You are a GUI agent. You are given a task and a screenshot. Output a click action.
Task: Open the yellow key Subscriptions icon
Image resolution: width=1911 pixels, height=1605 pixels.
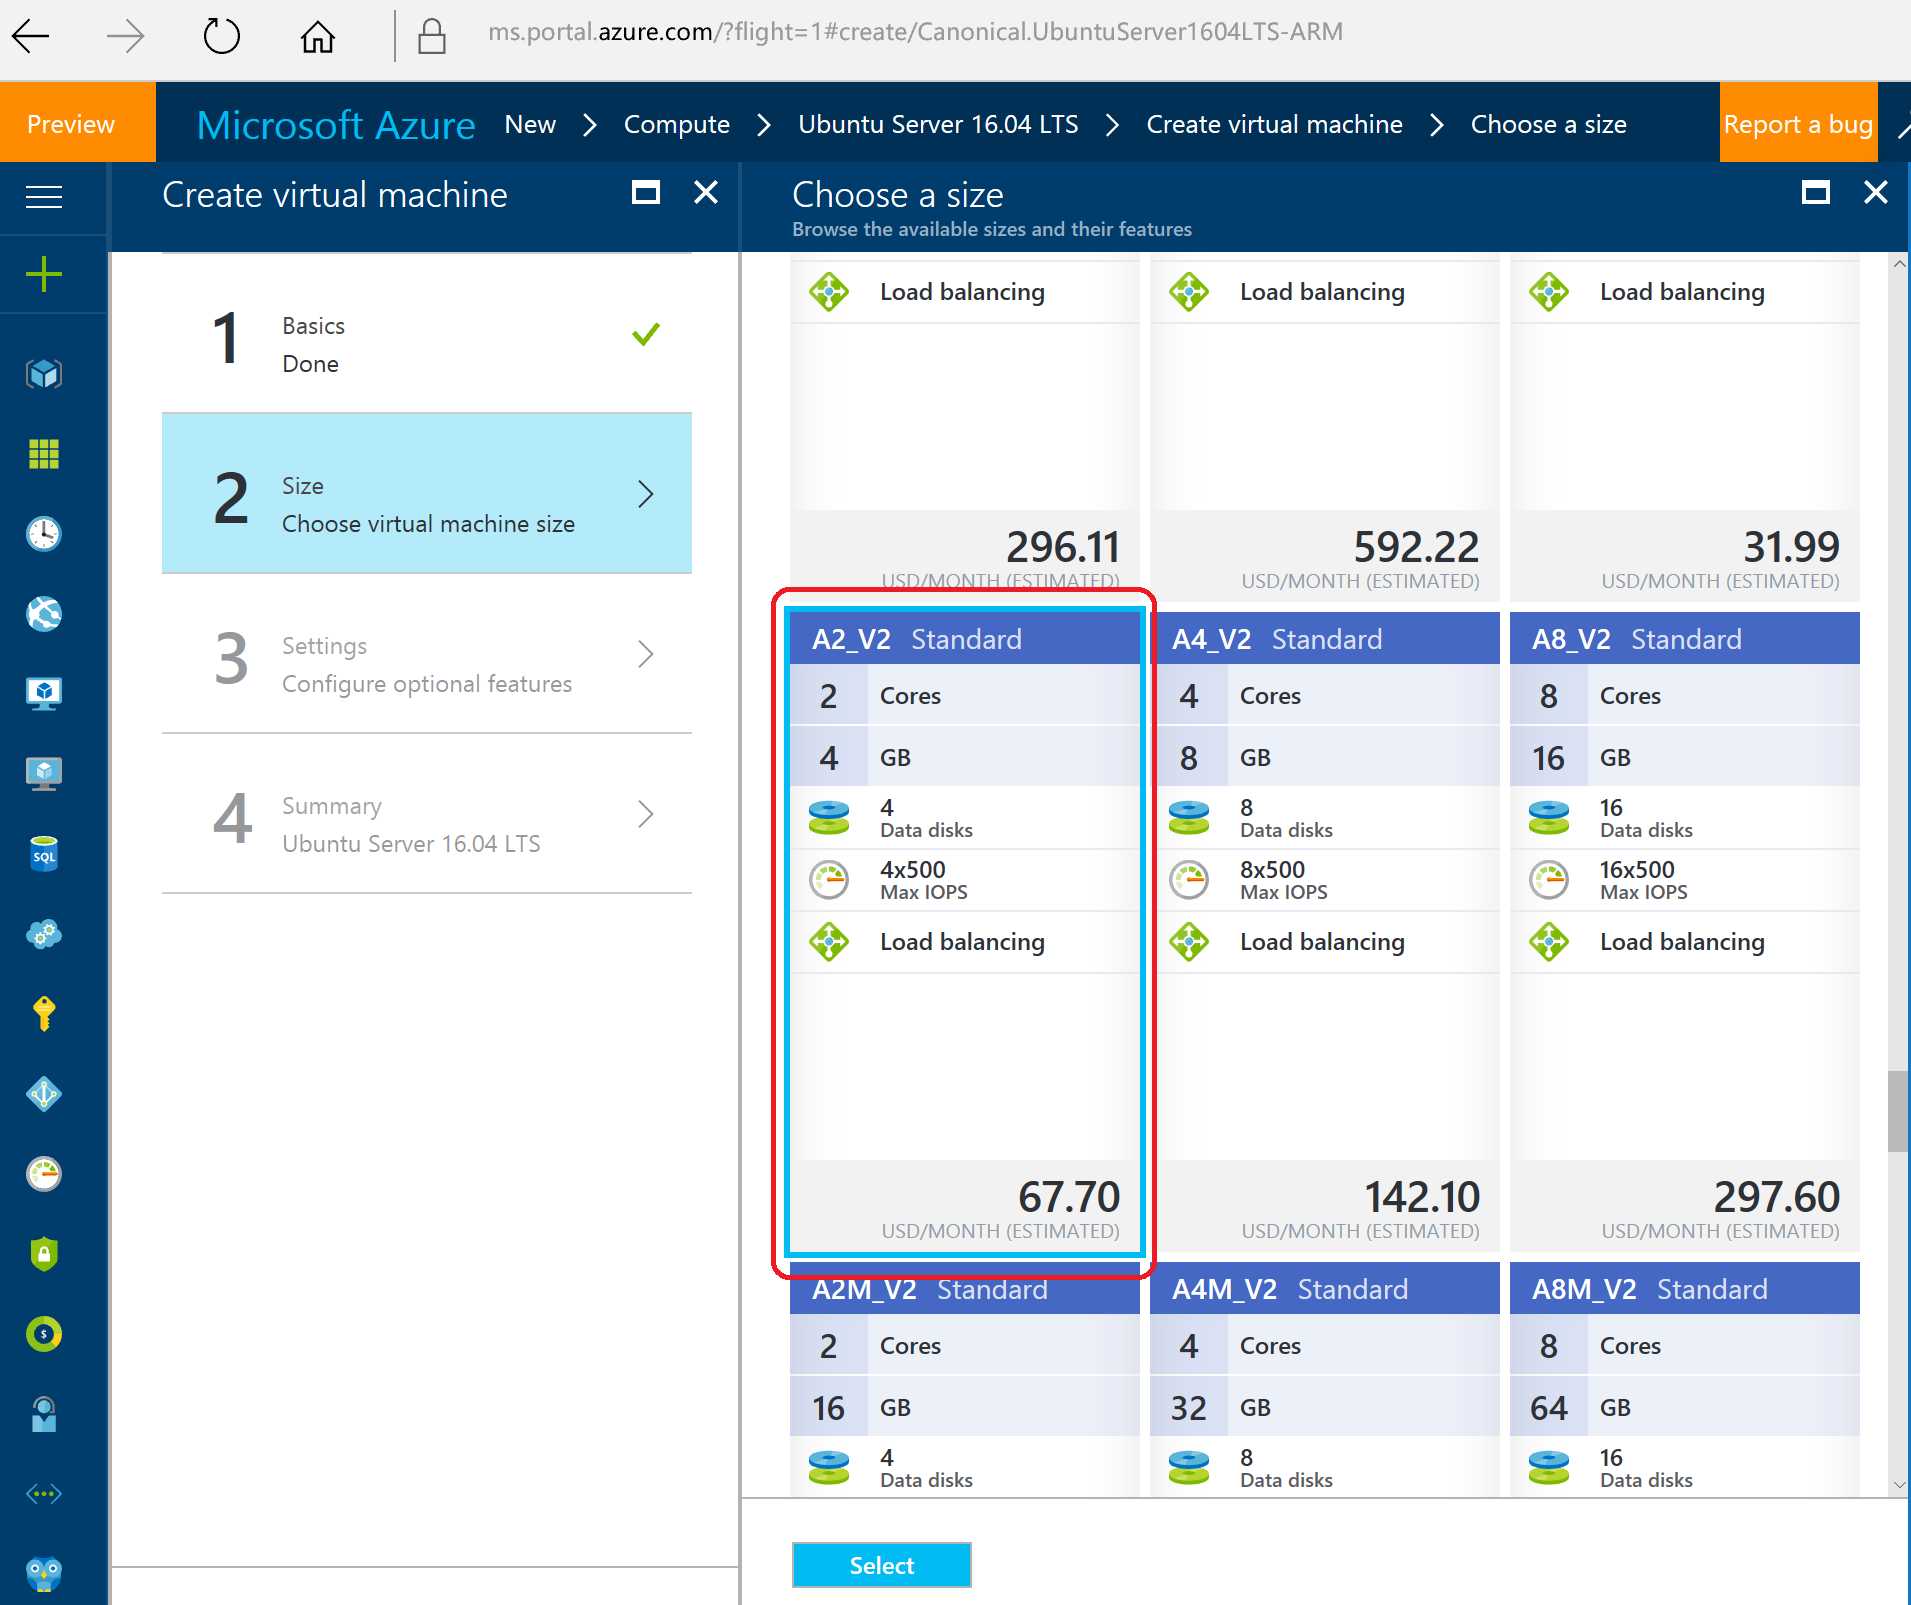[x=44, y=1014]
